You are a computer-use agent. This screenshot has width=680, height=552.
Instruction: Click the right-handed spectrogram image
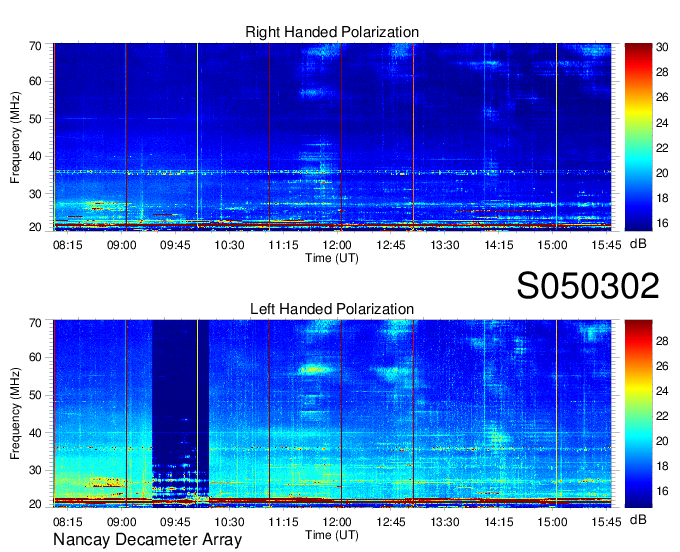(332, 137)
